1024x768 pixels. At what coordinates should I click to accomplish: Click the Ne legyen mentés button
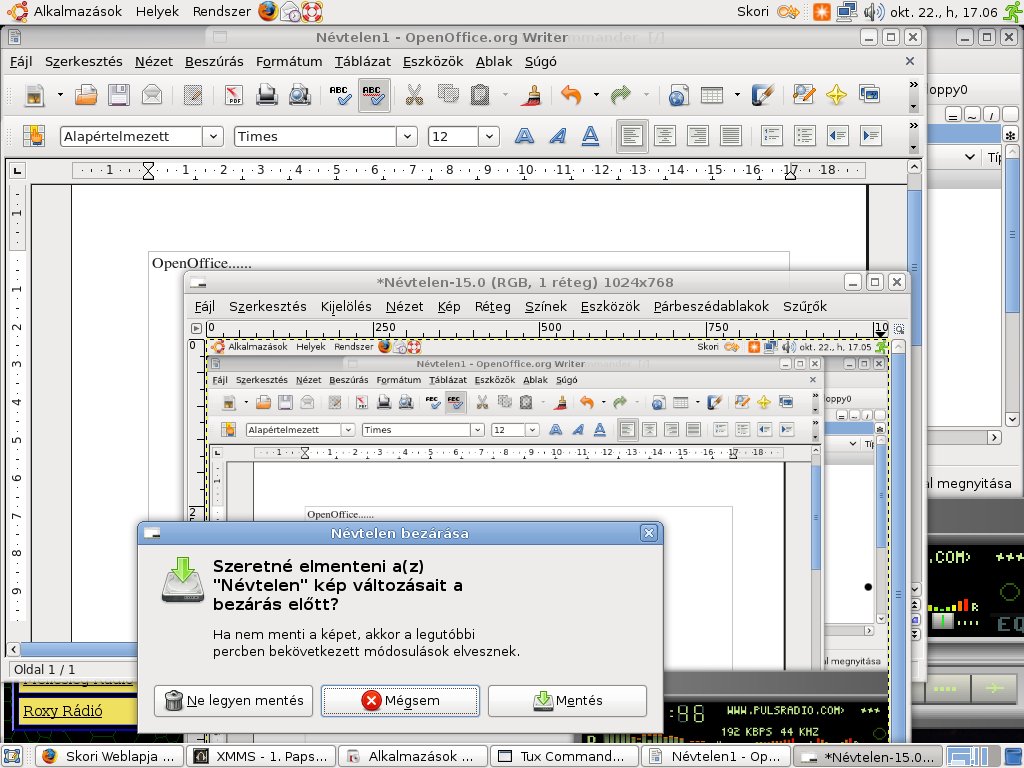[x=234, y=700]
